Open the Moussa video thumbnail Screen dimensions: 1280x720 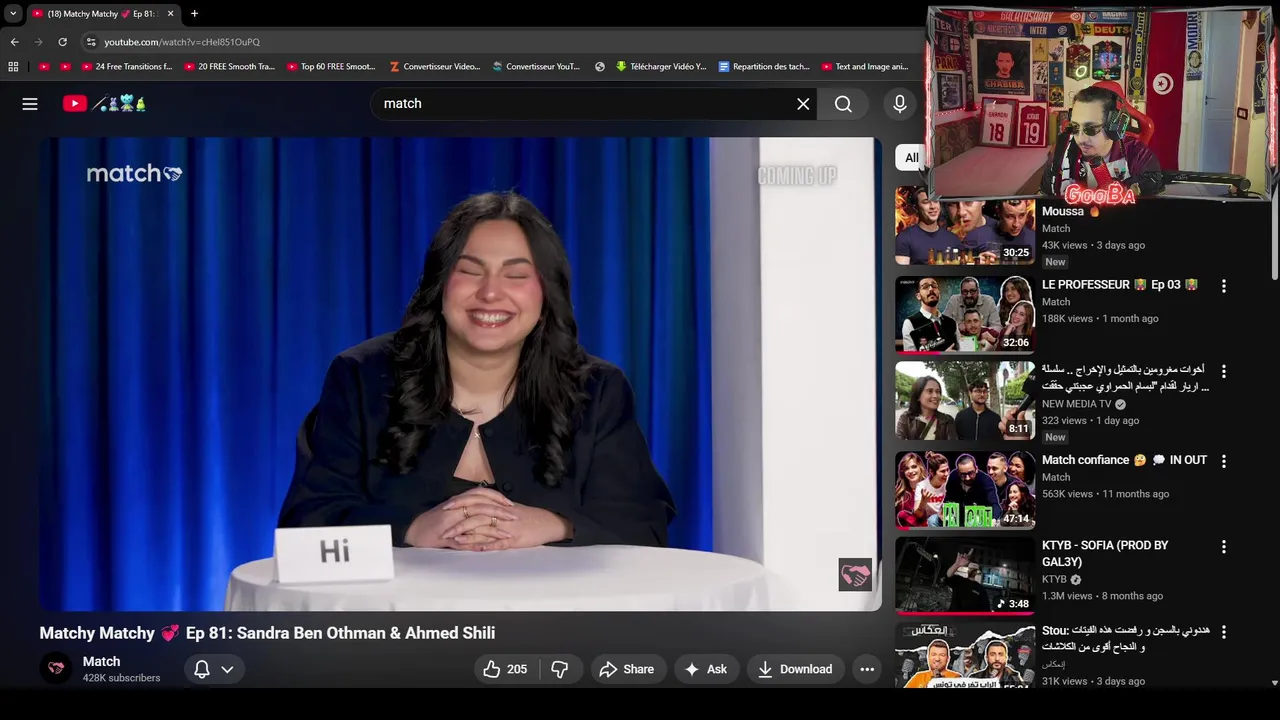pyautogui.click(x=965, y=226)
